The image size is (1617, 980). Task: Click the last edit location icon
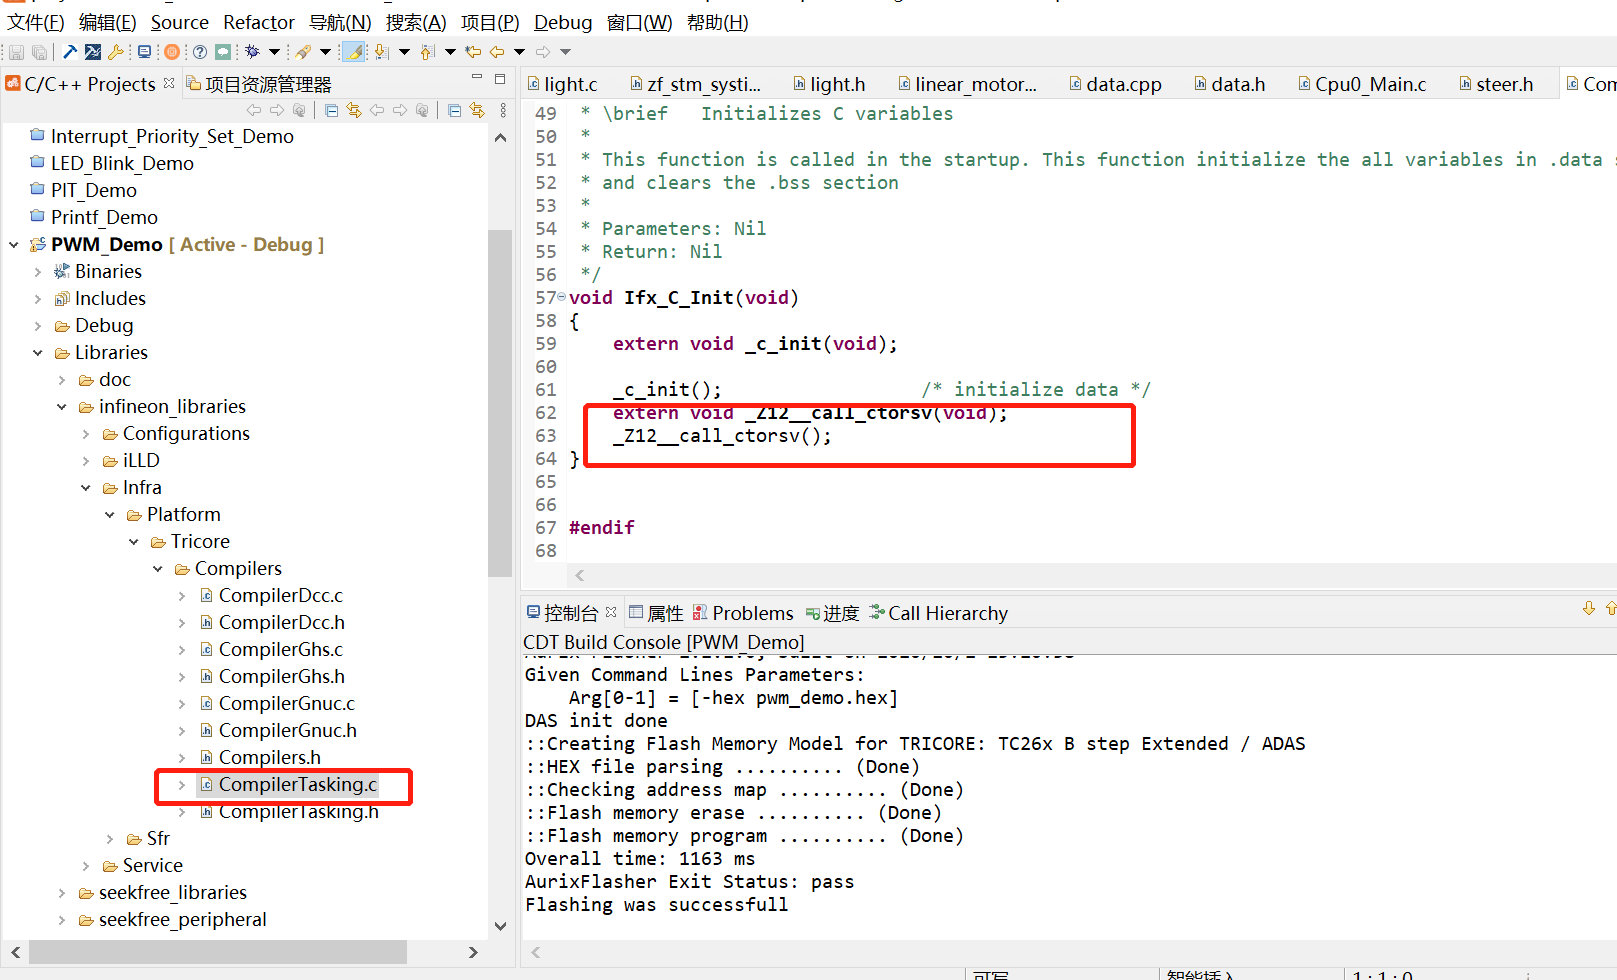[x=473, y=52]
